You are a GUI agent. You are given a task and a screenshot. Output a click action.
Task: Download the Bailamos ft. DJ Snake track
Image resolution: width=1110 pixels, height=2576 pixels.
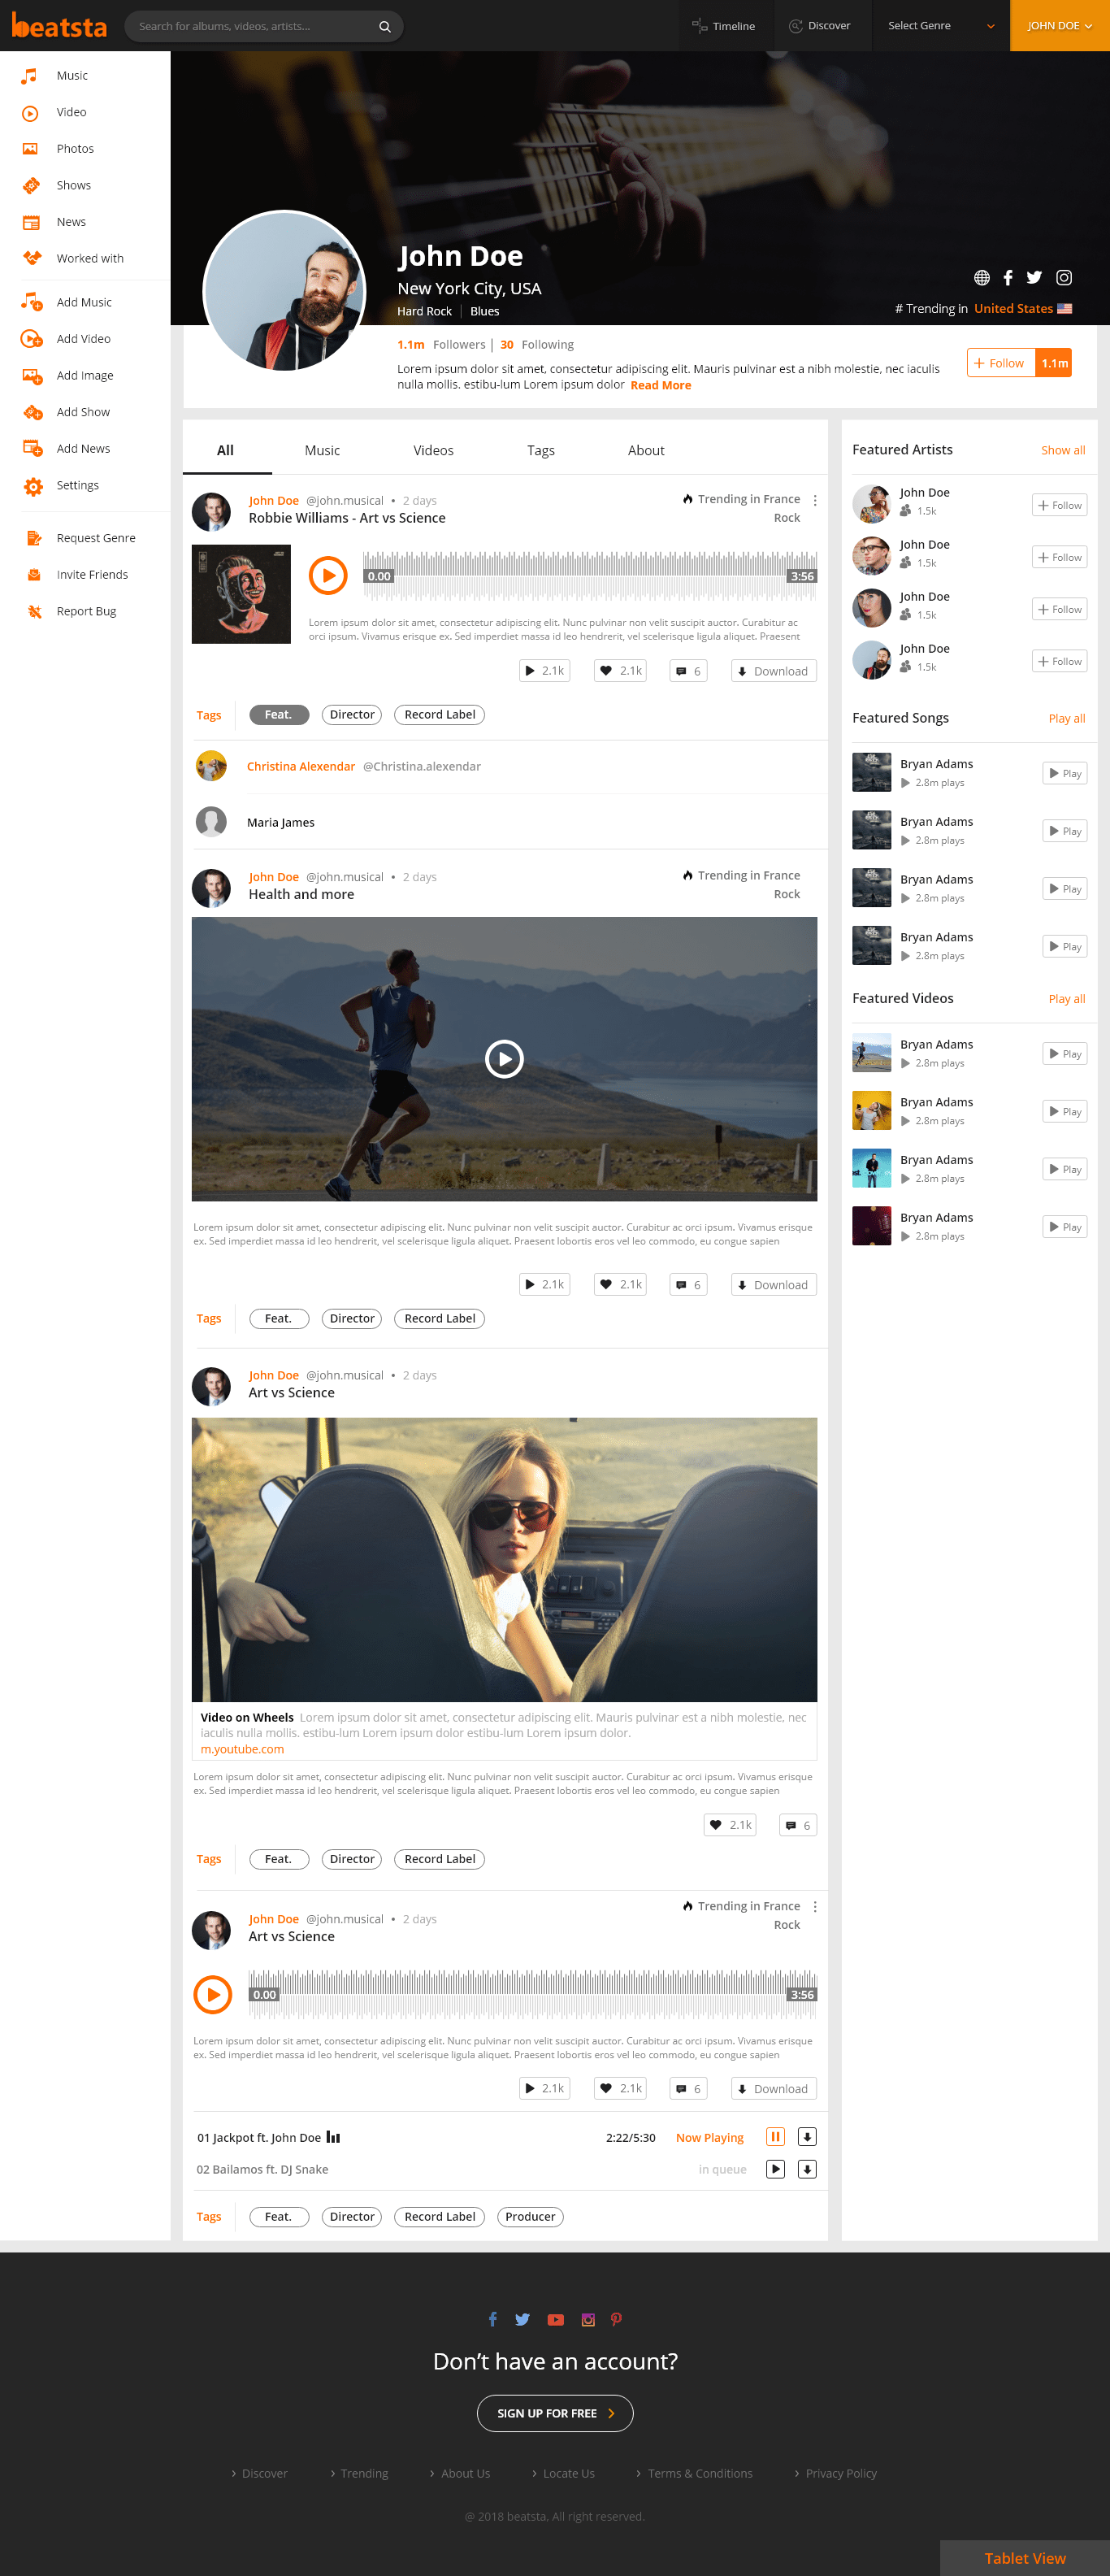pyautogui.click(x=807, y=2169)
